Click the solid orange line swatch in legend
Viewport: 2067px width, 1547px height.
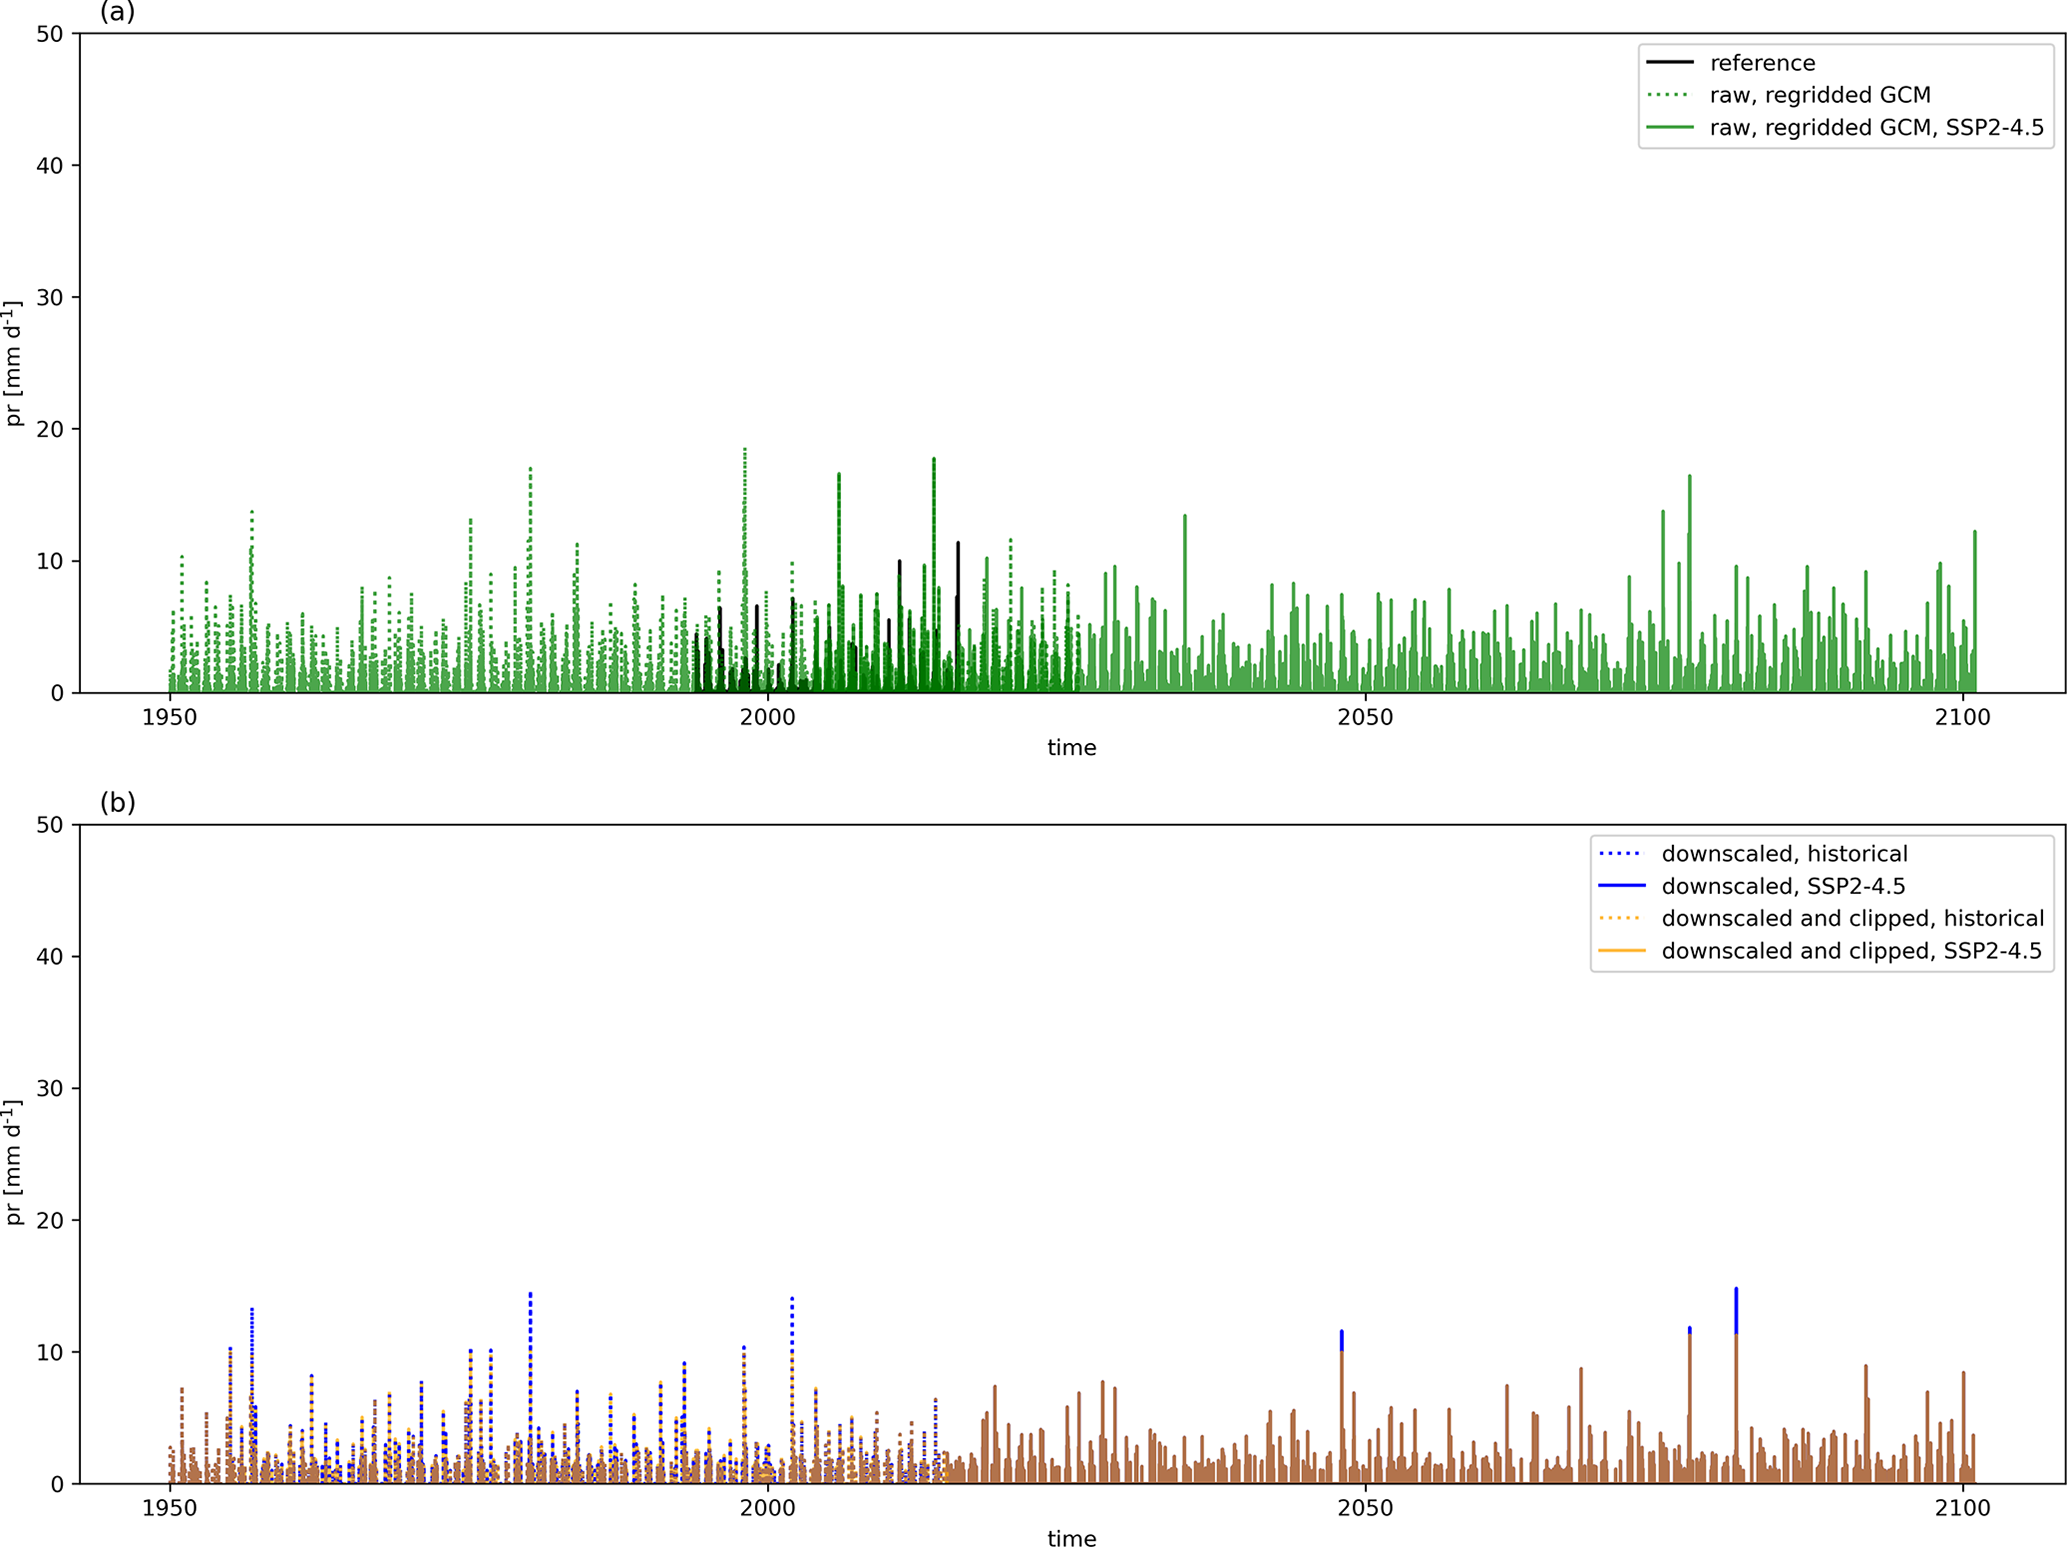coord(1622,951)
